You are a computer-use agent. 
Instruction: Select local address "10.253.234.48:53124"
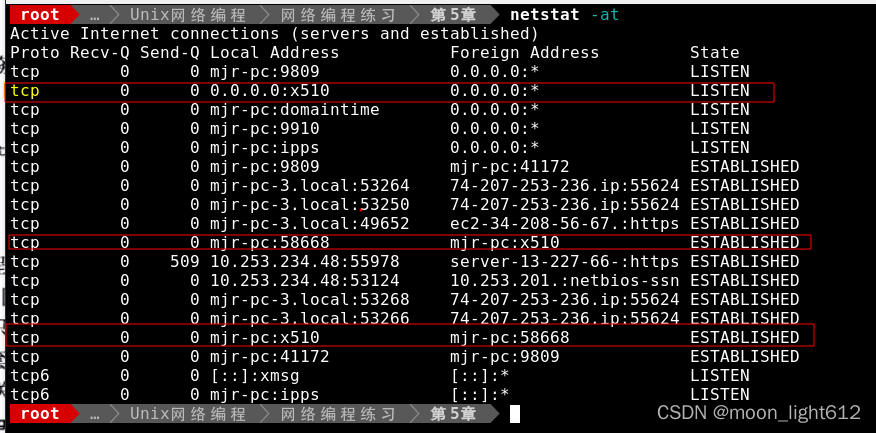point(304,280)
